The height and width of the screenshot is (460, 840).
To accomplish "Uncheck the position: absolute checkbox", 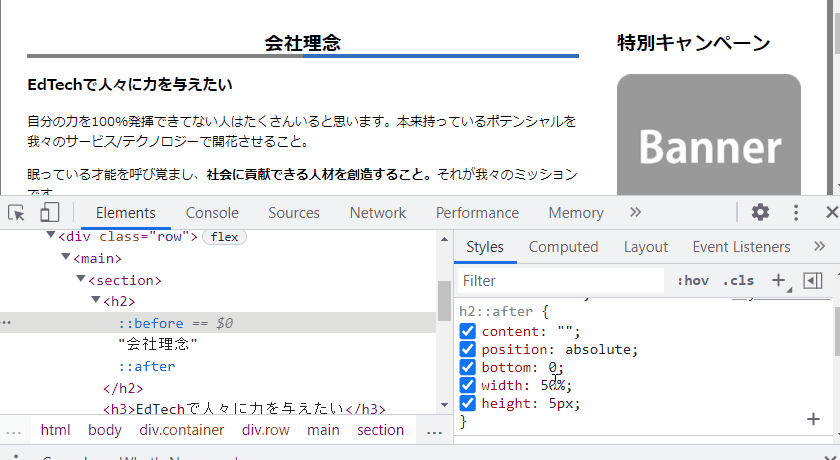I will point(467,349).
